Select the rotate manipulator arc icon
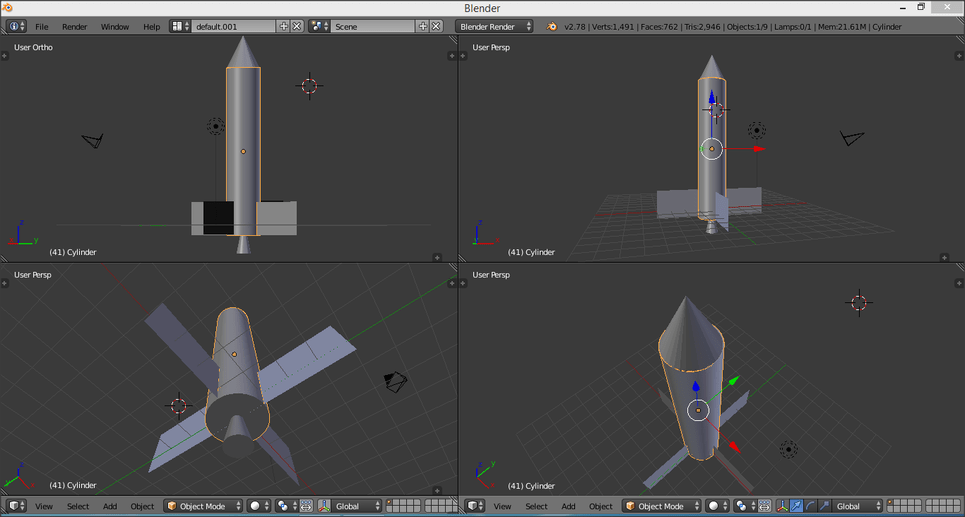 [811, 506]
